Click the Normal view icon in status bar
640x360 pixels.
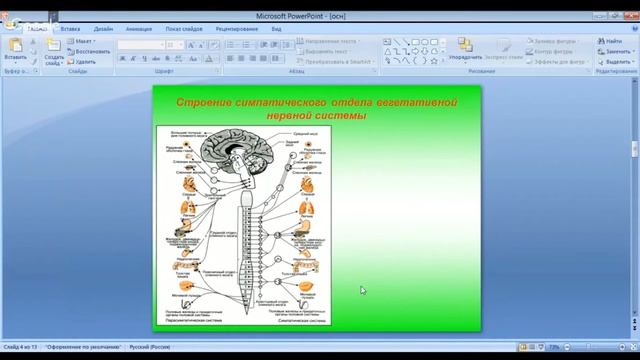[523, 347]
